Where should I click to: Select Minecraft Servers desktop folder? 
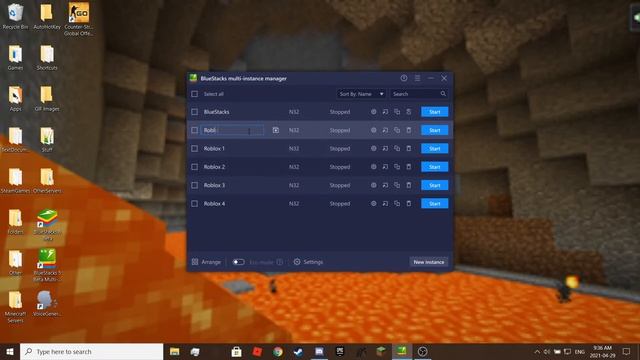coord(15,307)
